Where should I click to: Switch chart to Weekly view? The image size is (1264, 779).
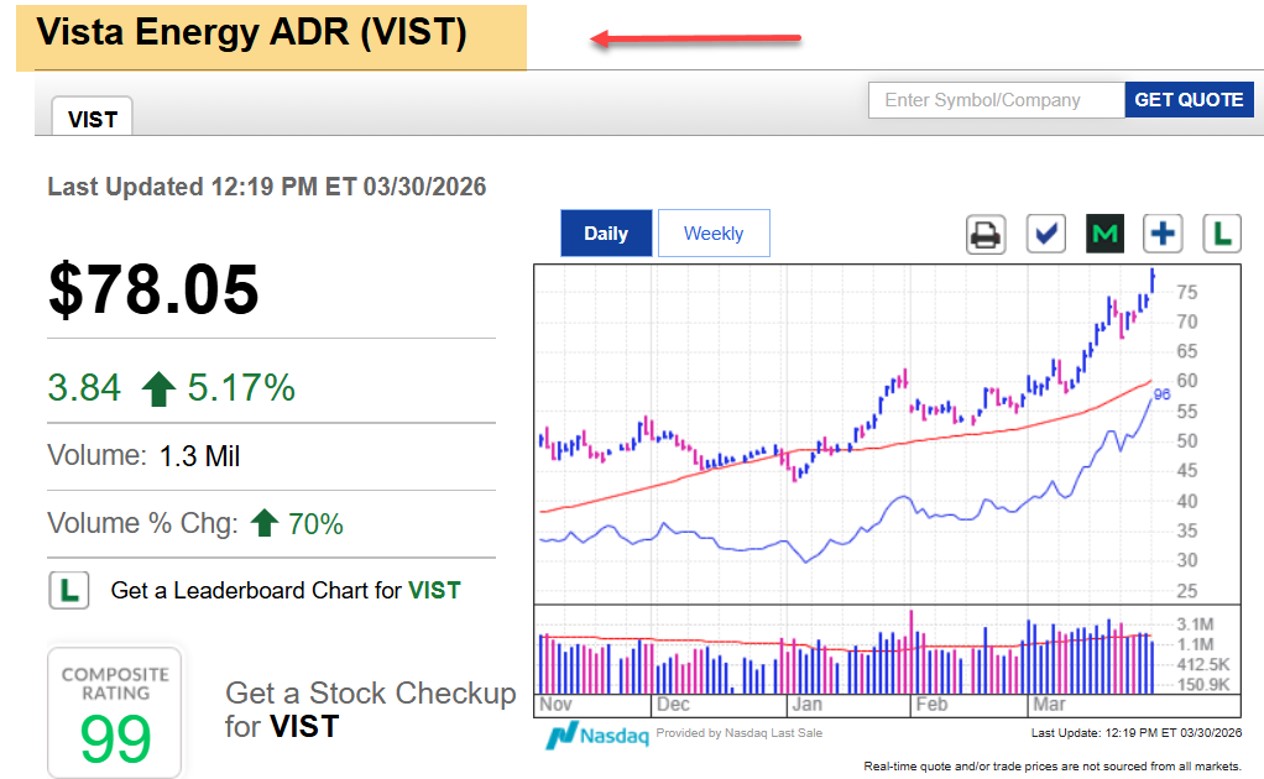[713, 233]
